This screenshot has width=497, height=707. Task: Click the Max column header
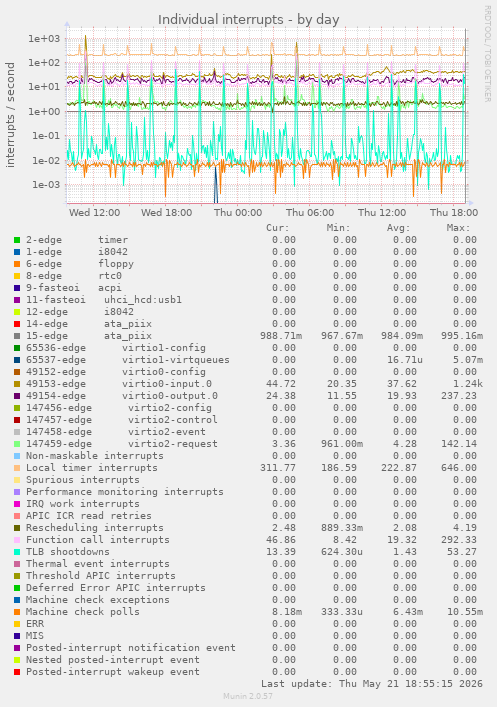coord(459,228)
